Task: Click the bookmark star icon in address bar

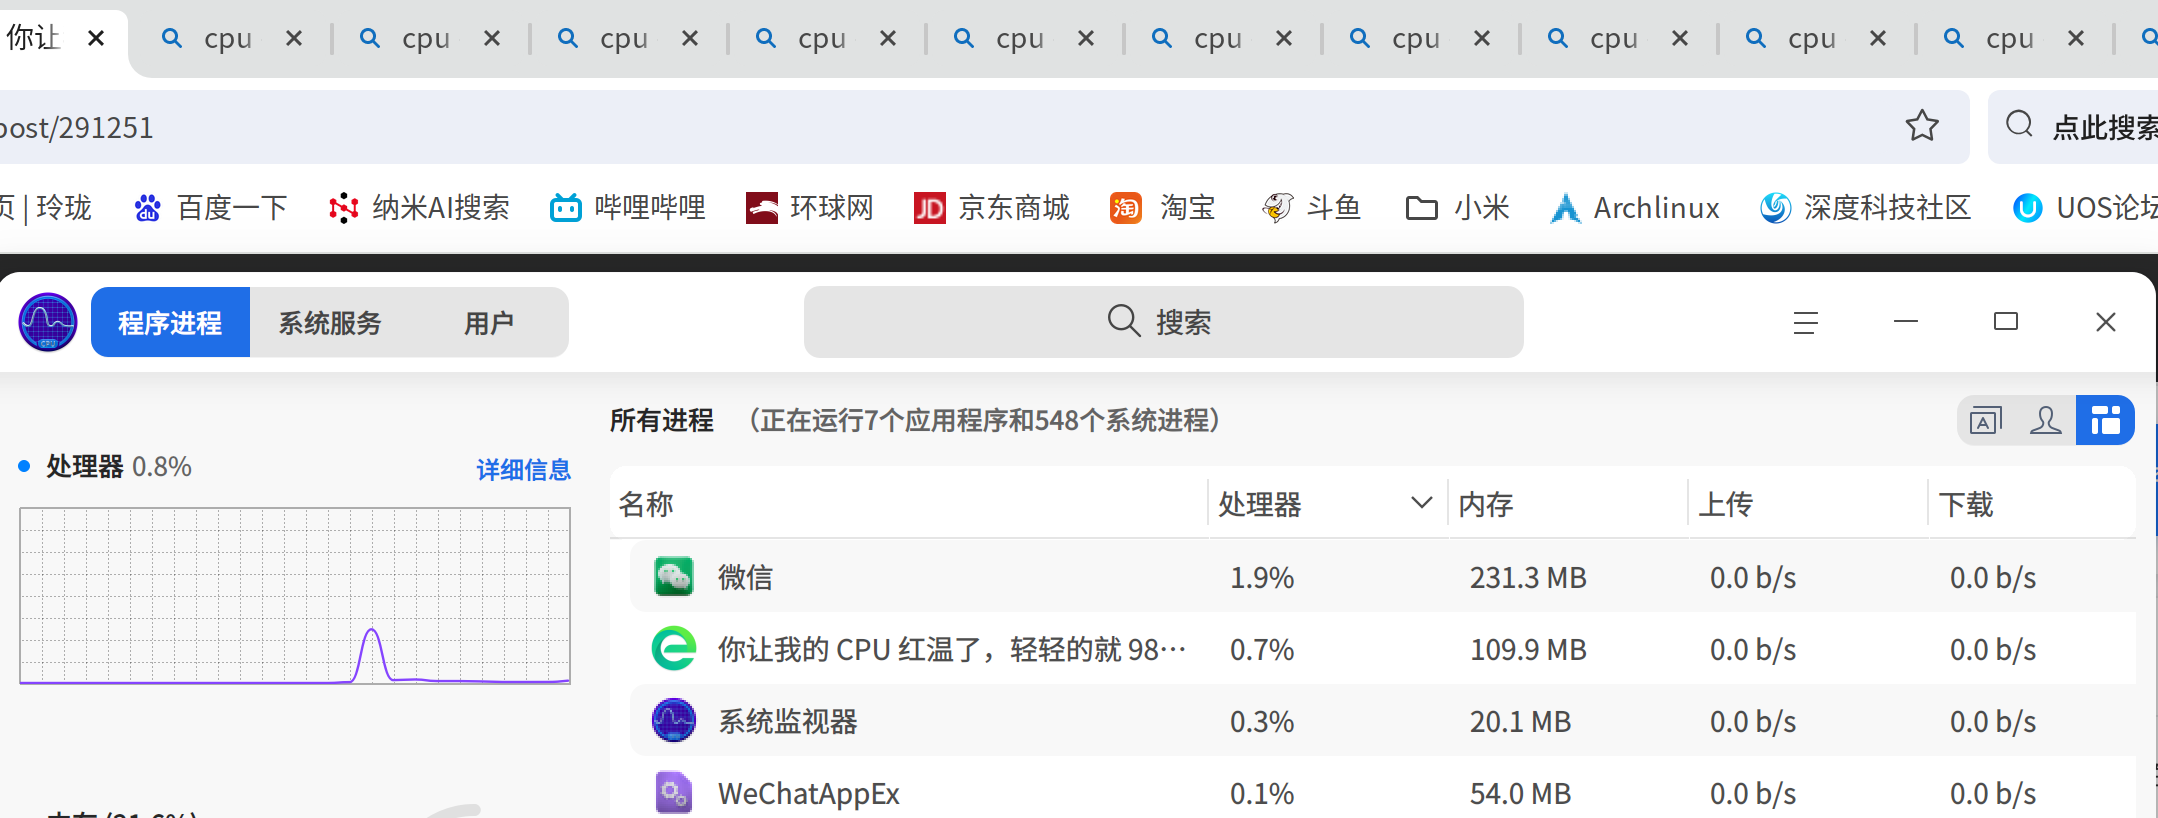Action: pos(1921,126)
